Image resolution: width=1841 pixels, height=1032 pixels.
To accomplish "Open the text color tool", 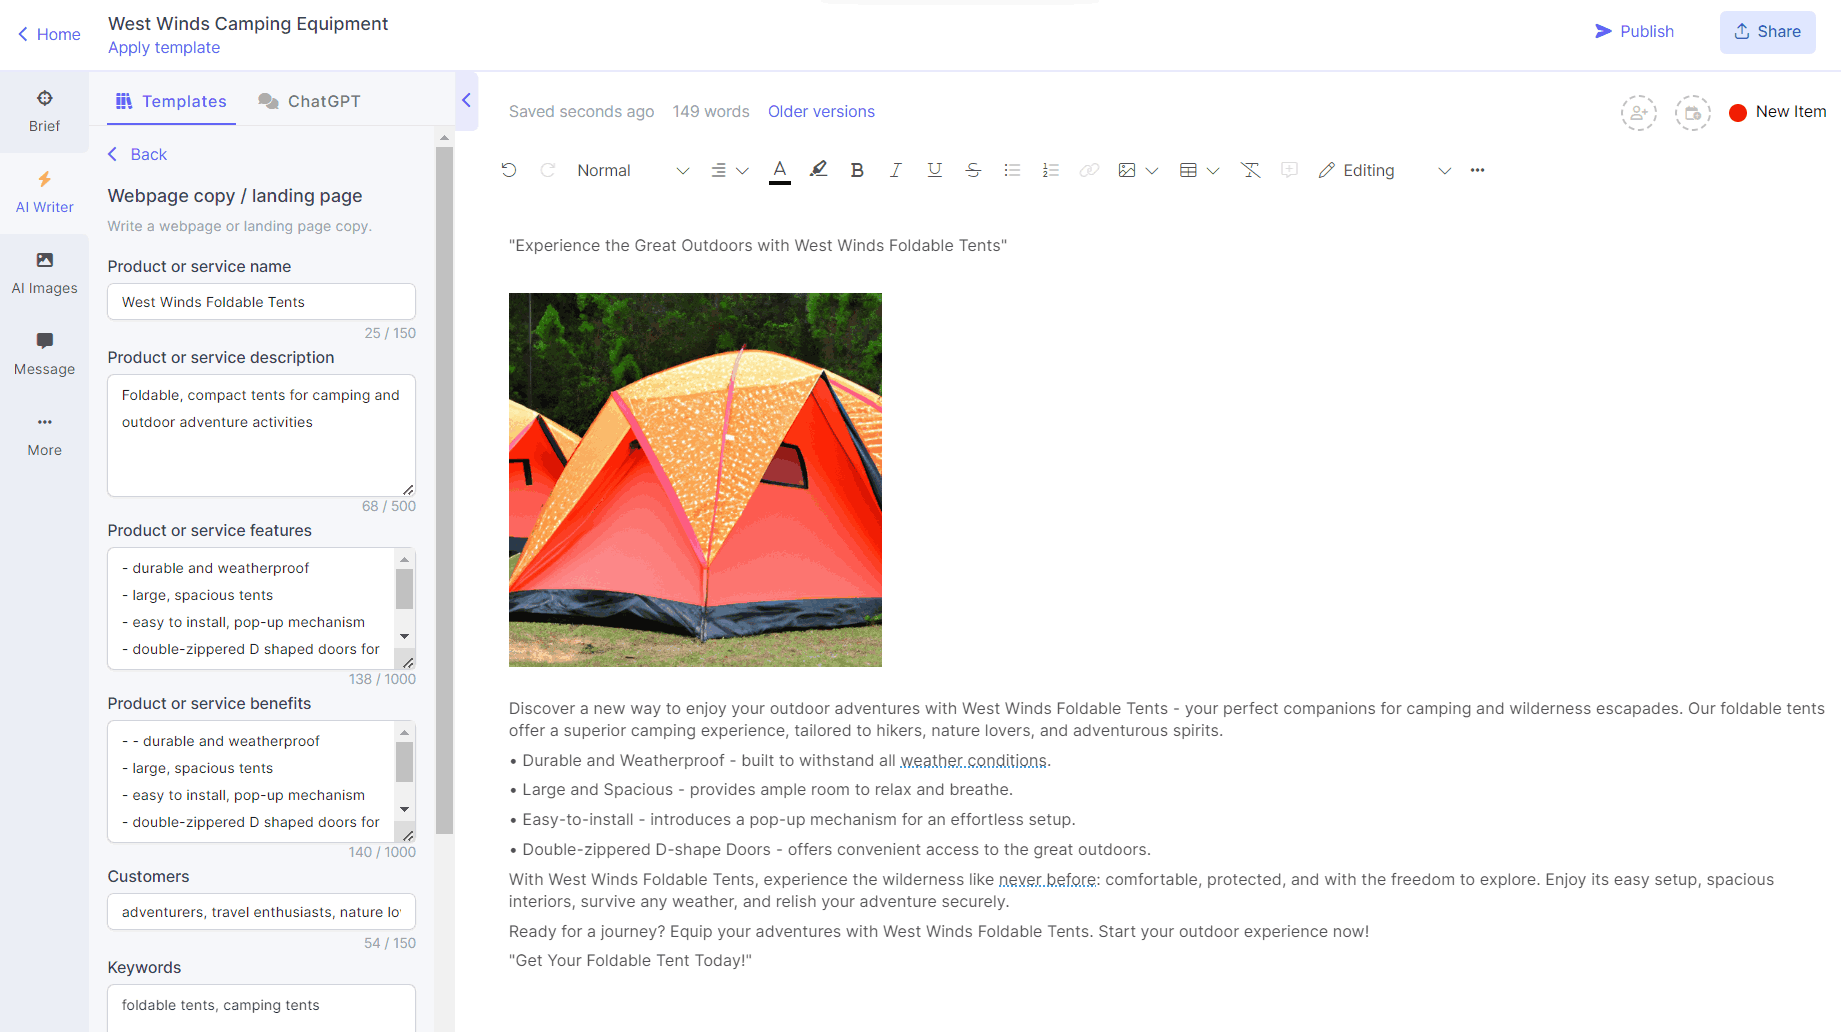I will [780, 170].
